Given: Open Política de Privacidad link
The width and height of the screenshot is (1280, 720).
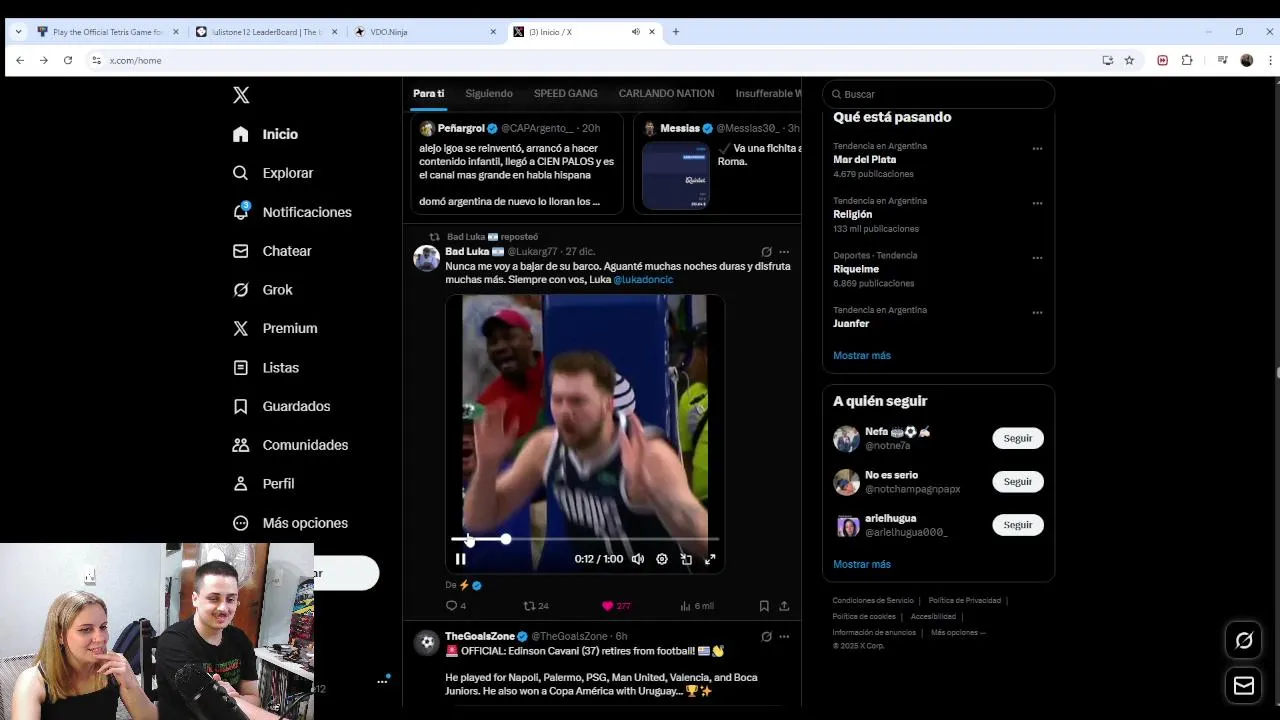Looking at the screenshot, I should point(965,601).
